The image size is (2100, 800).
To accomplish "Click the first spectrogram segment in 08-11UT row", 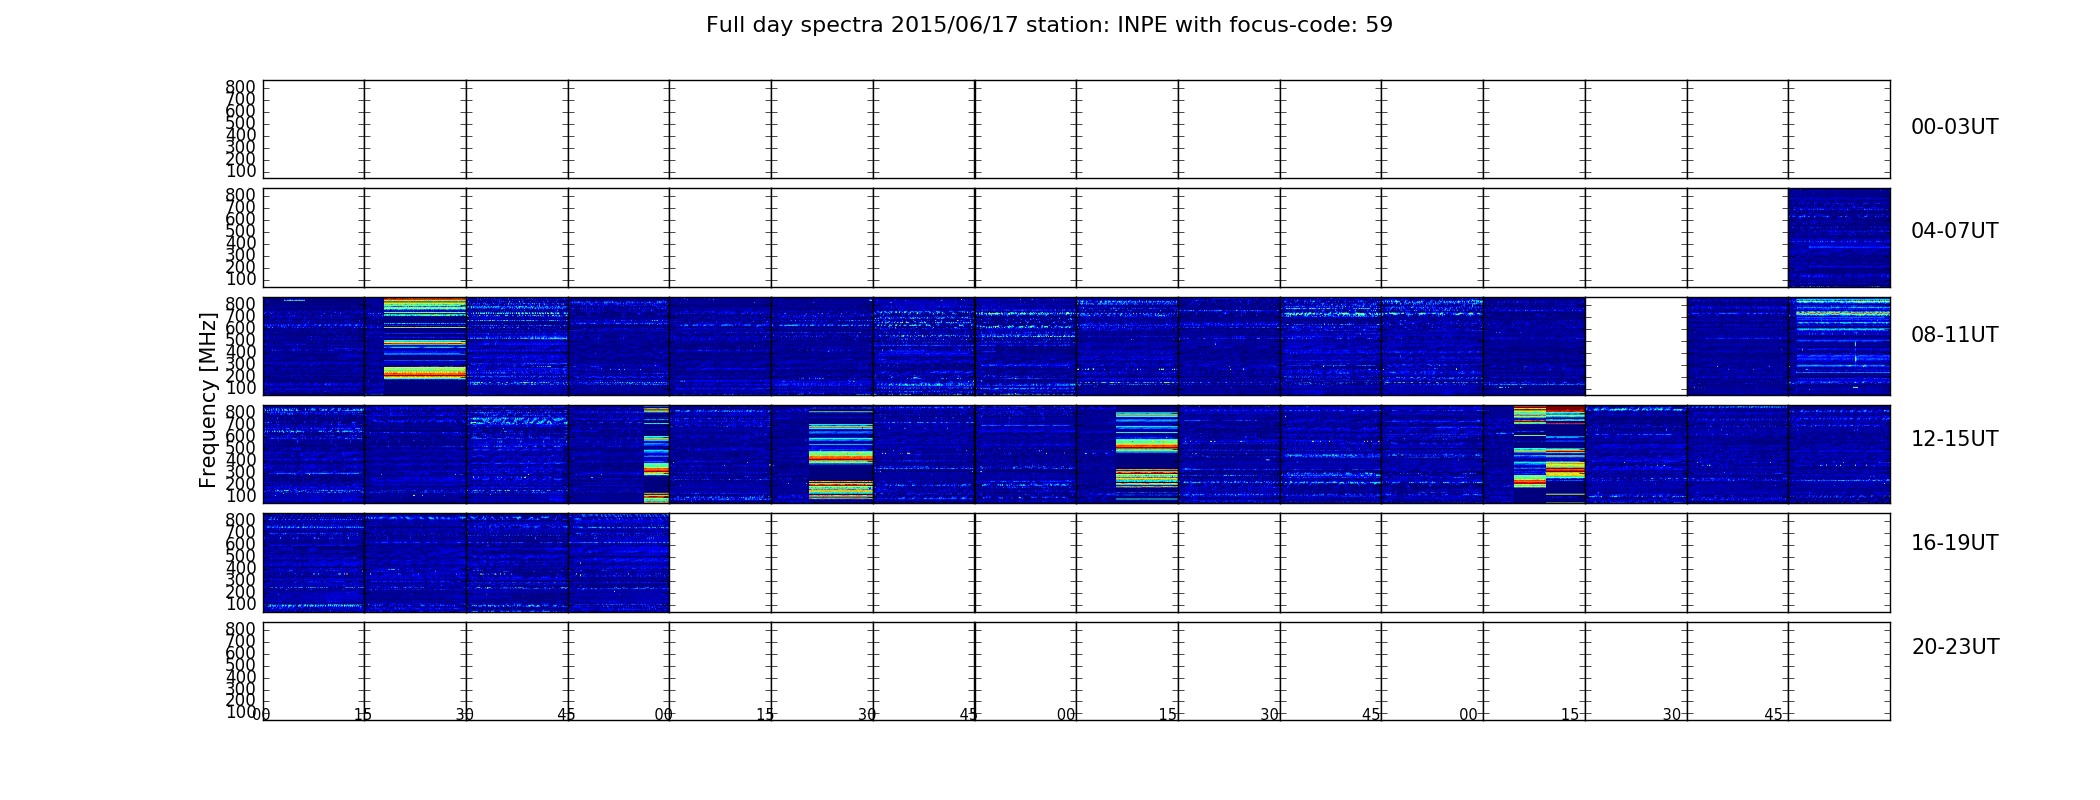I will 314,346.
